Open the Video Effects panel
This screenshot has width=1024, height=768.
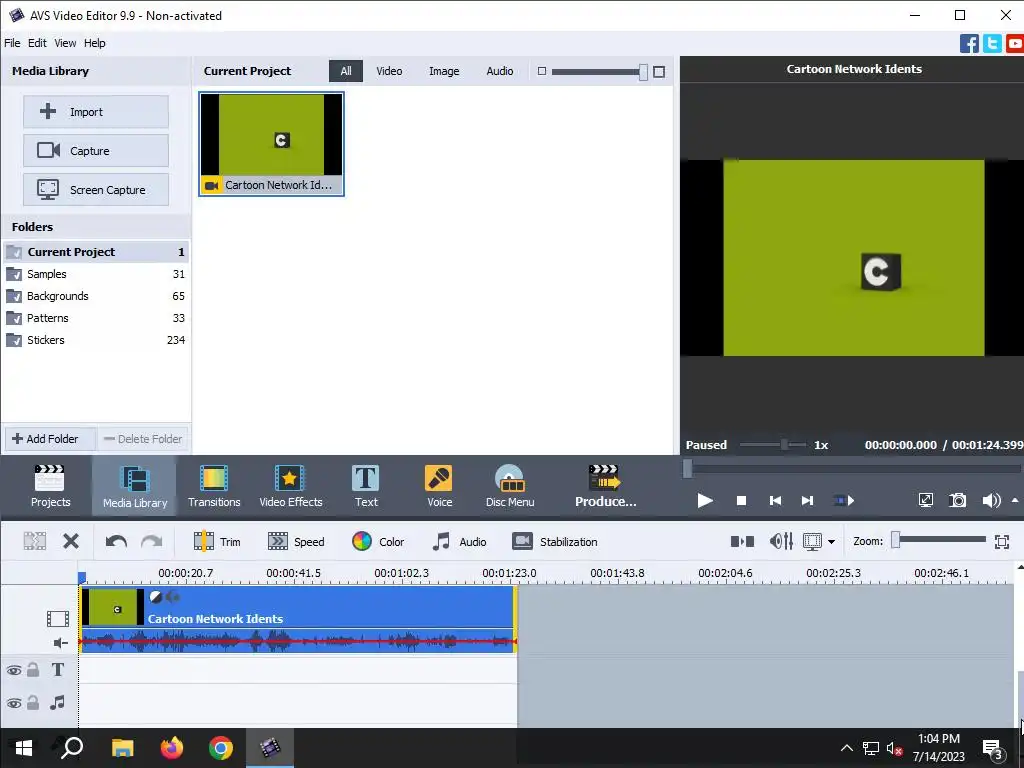[291, 486]
